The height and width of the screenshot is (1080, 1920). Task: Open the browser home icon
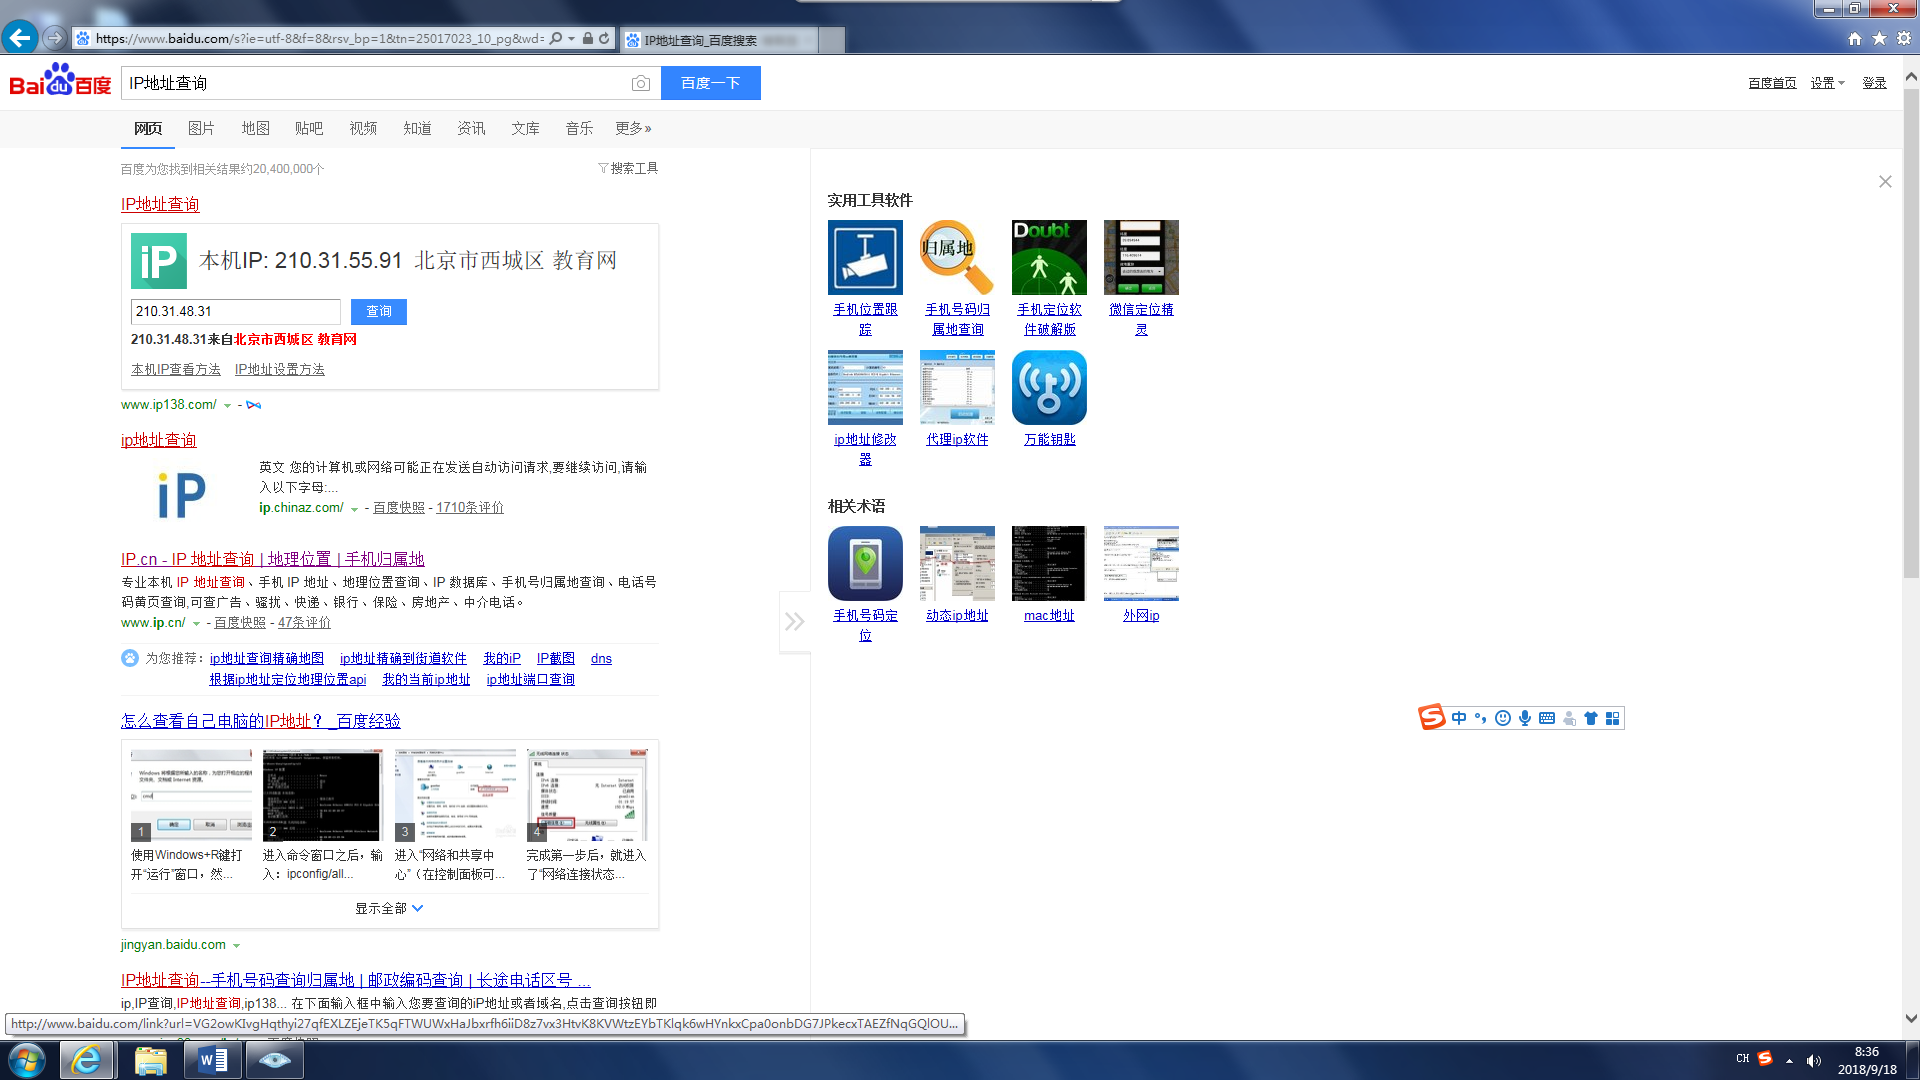[1855, 38]
